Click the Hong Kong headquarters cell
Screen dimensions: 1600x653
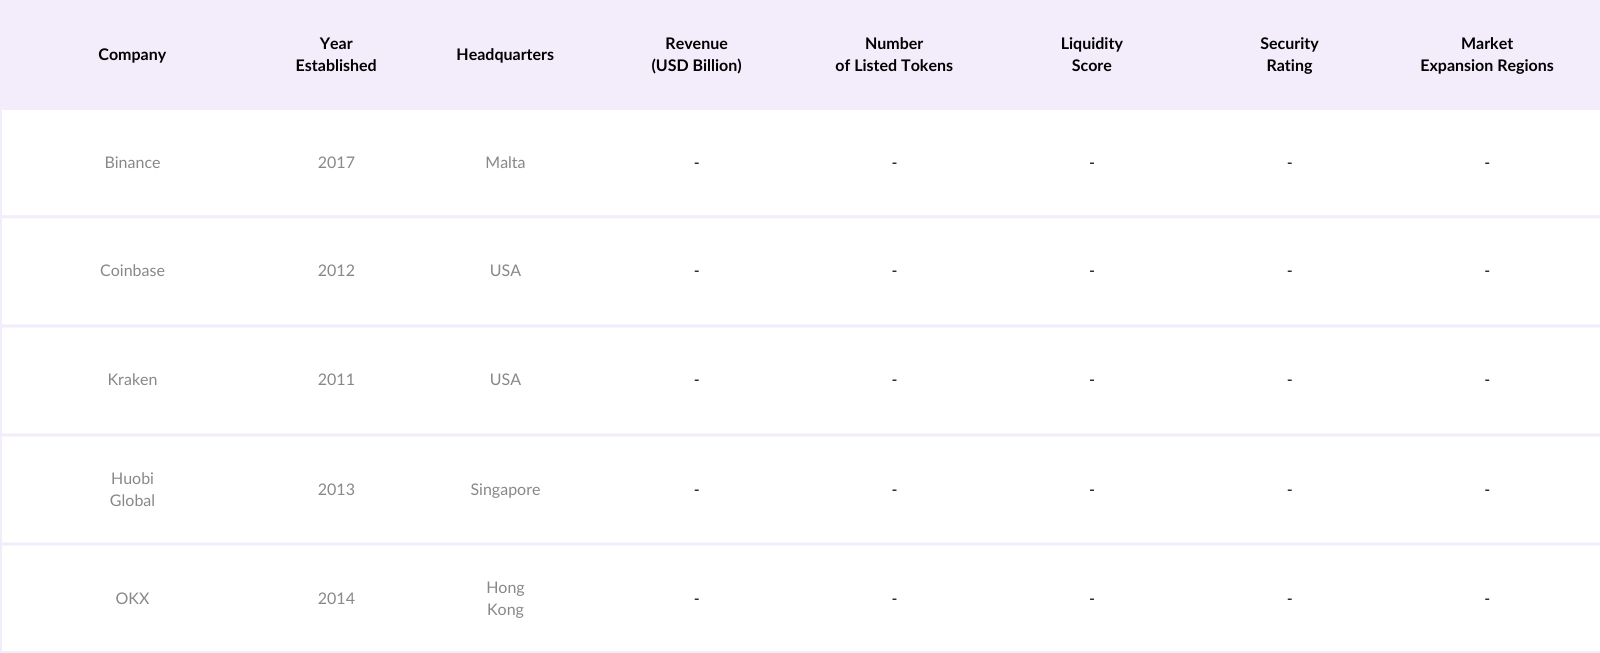tap(505, 598)
